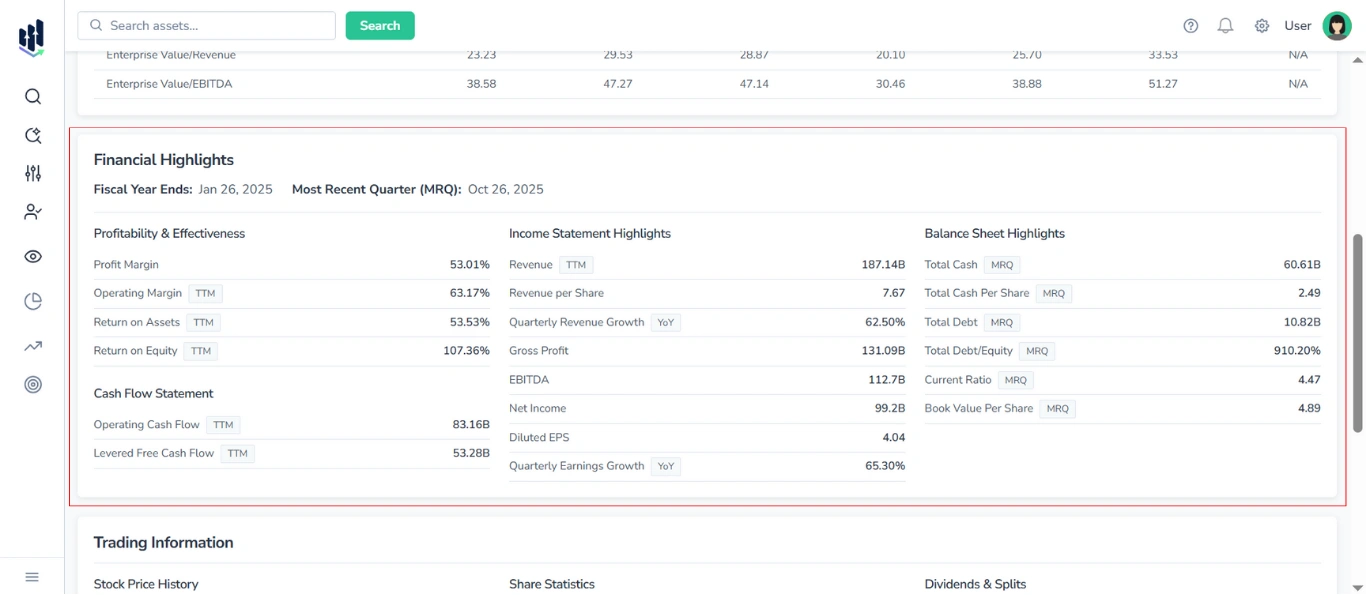
Task: Toggle the TTM badge beside Operating Margin
Action: click(x=205, y=293)
